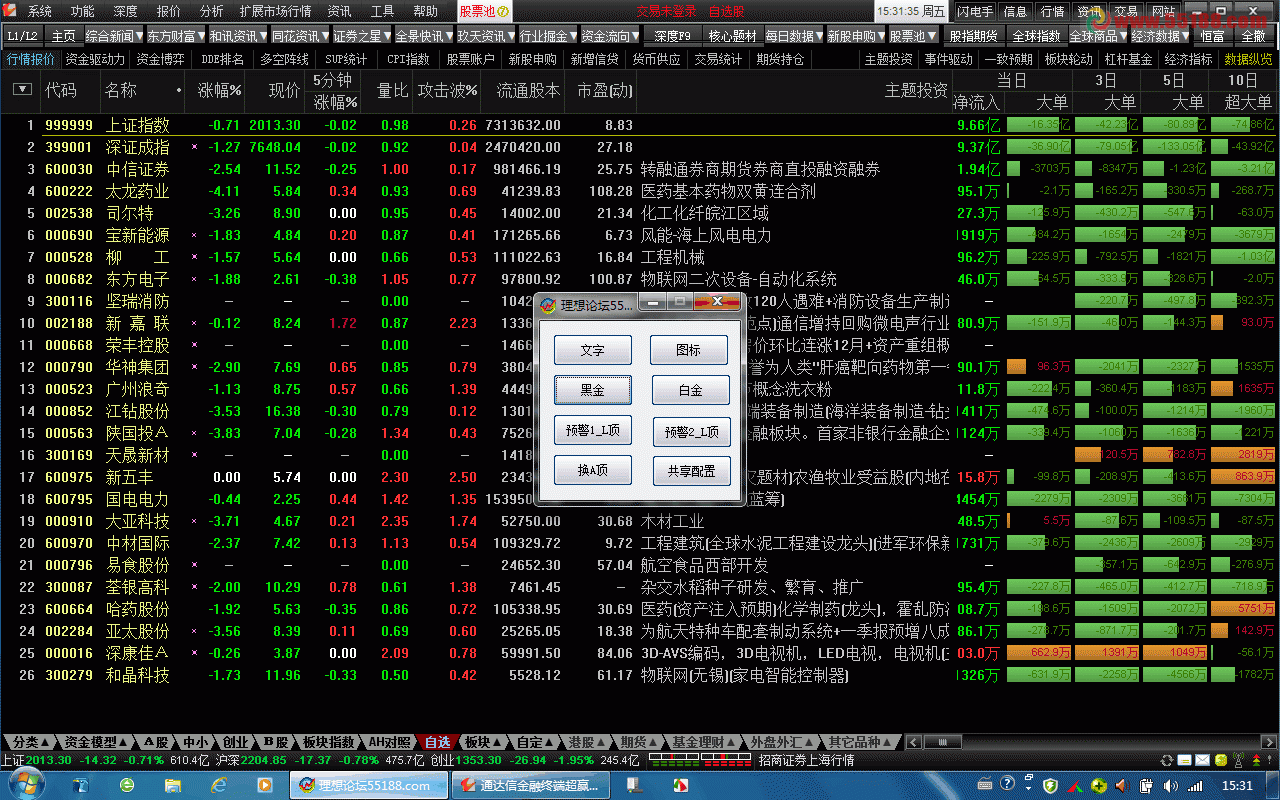Expand the 经济数据 dropdown

click(1161, 36)
